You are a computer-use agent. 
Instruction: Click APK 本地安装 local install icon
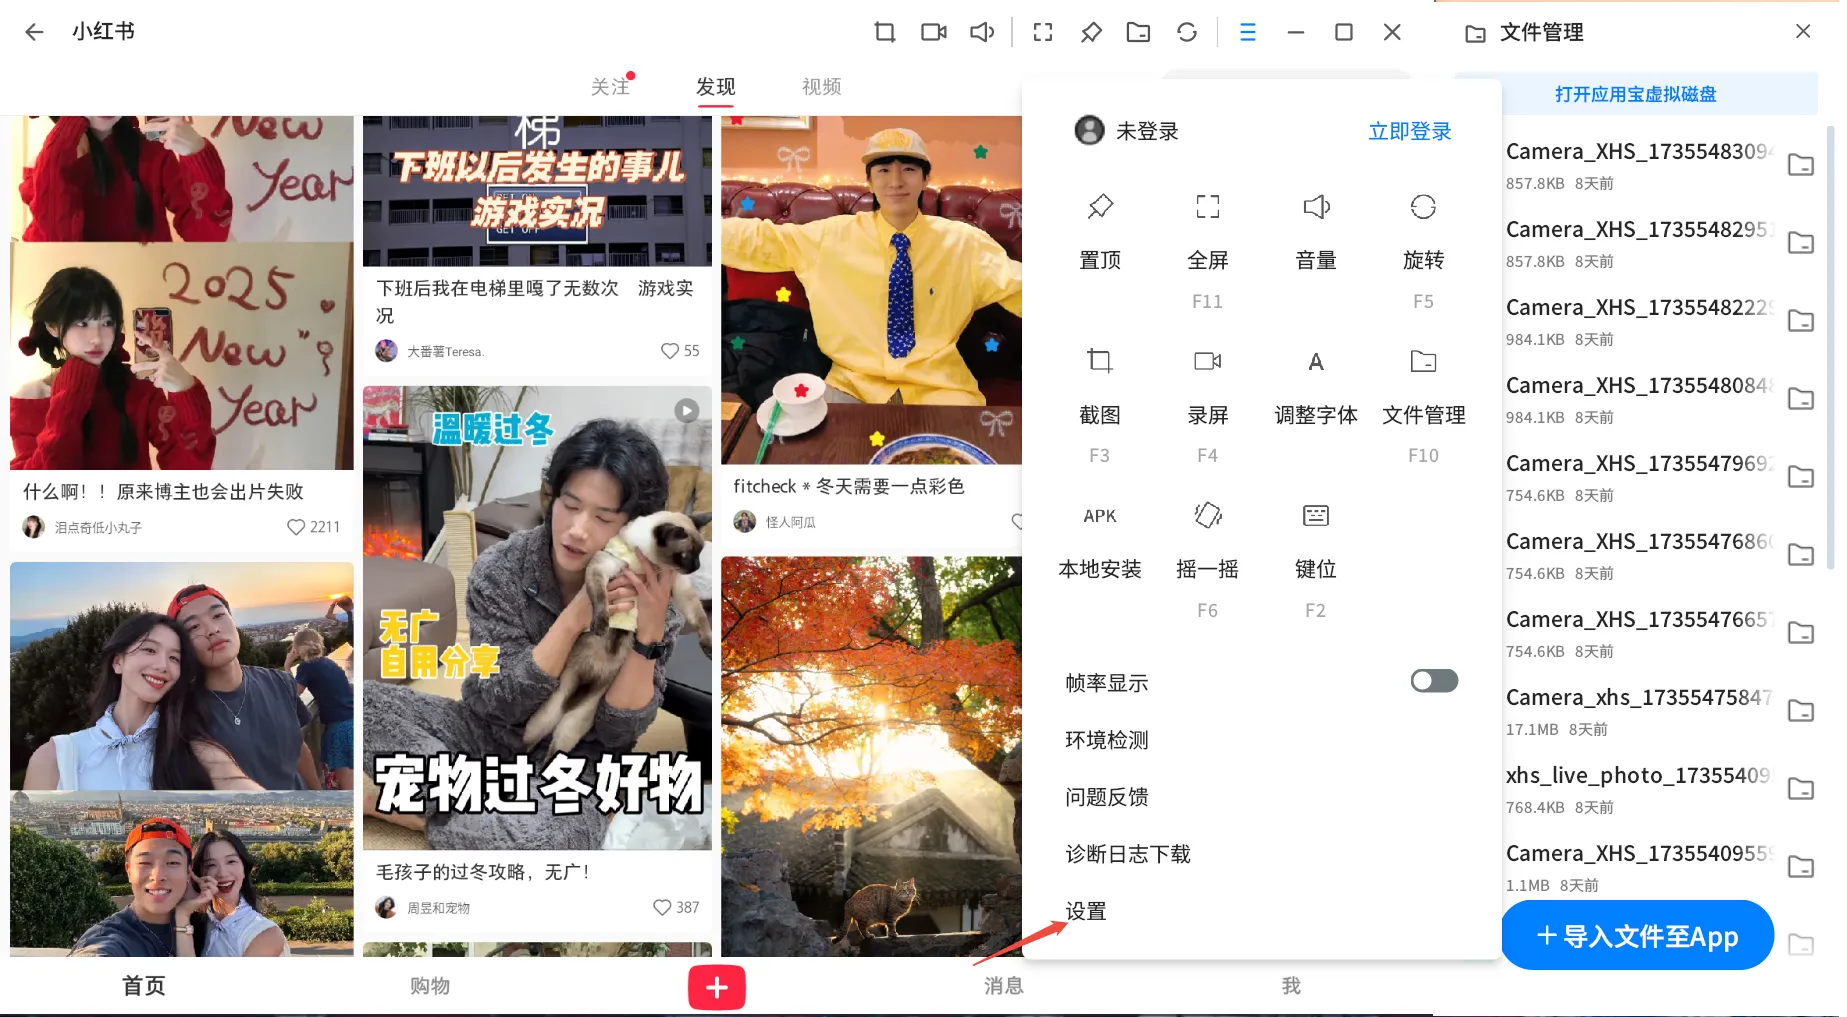point(1100,516)
